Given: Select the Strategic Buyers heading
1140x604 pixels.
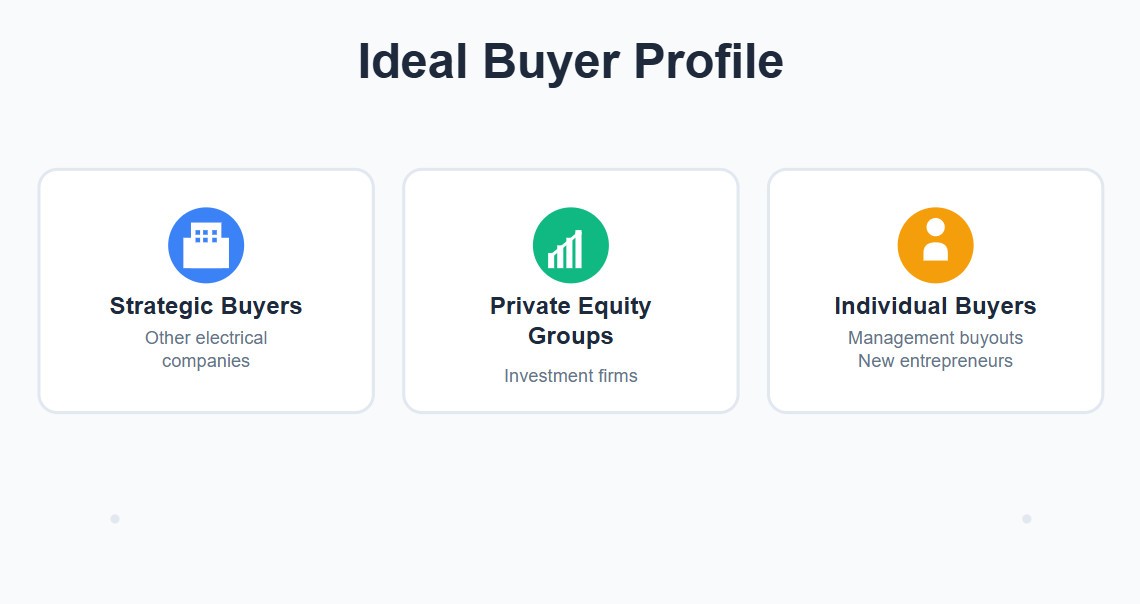Looking at the screenshot, I should (206, 306).
